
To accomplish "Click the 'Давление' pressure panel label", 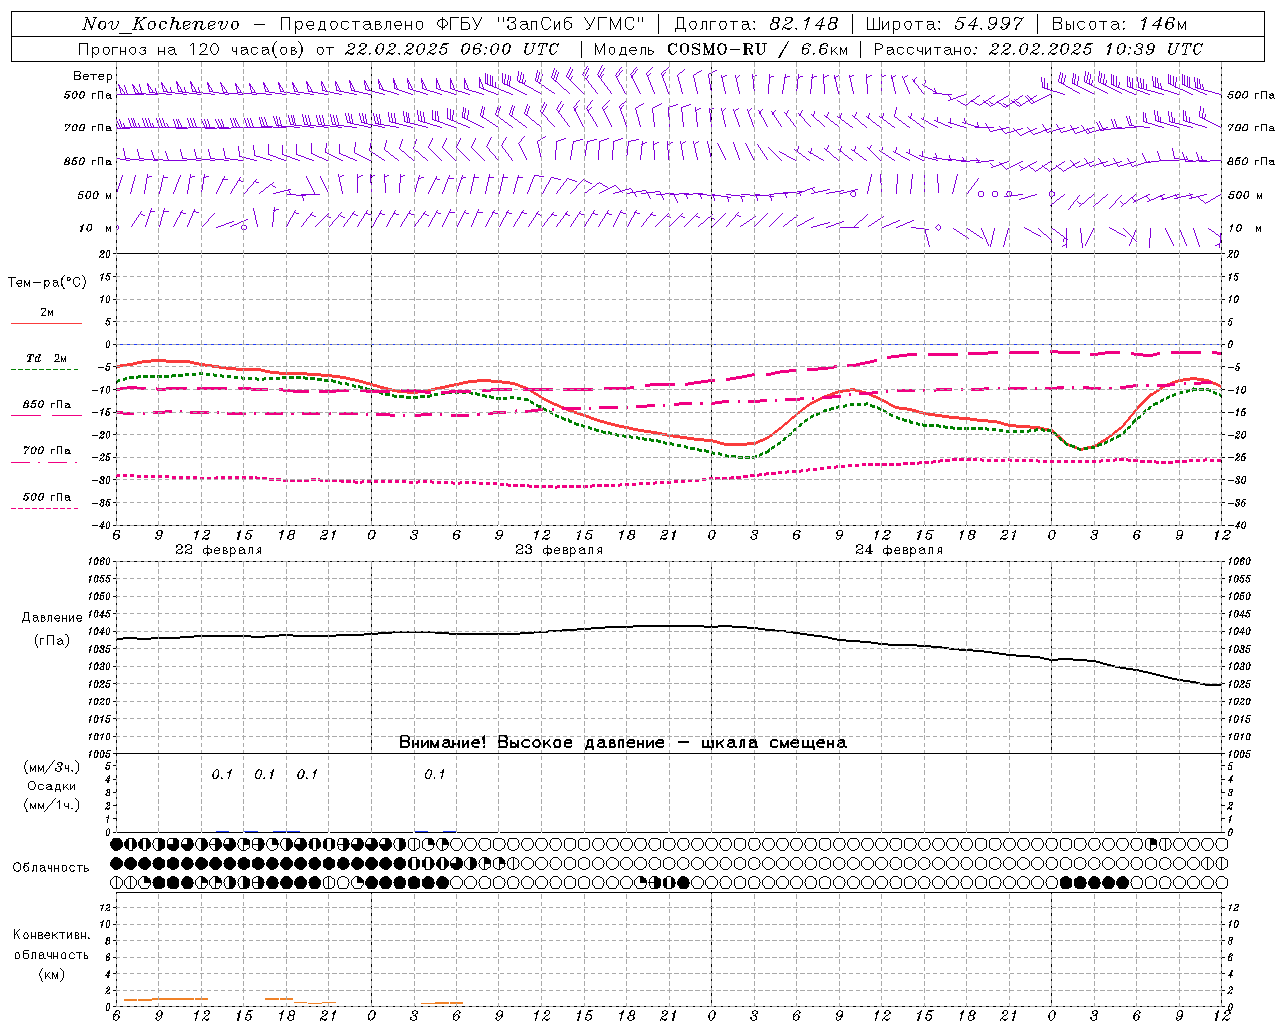I will click(50, 618).
